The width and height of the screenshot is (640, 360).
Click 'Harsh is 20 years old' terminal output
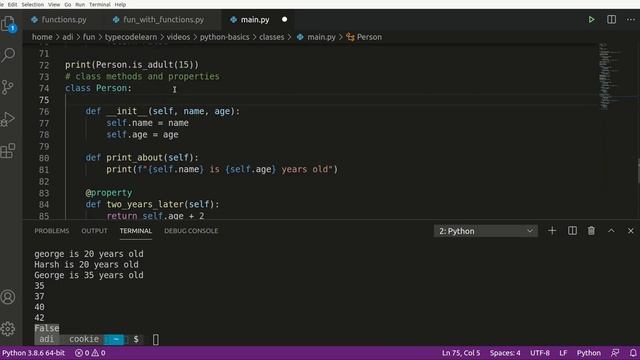(x=86, y=264)
